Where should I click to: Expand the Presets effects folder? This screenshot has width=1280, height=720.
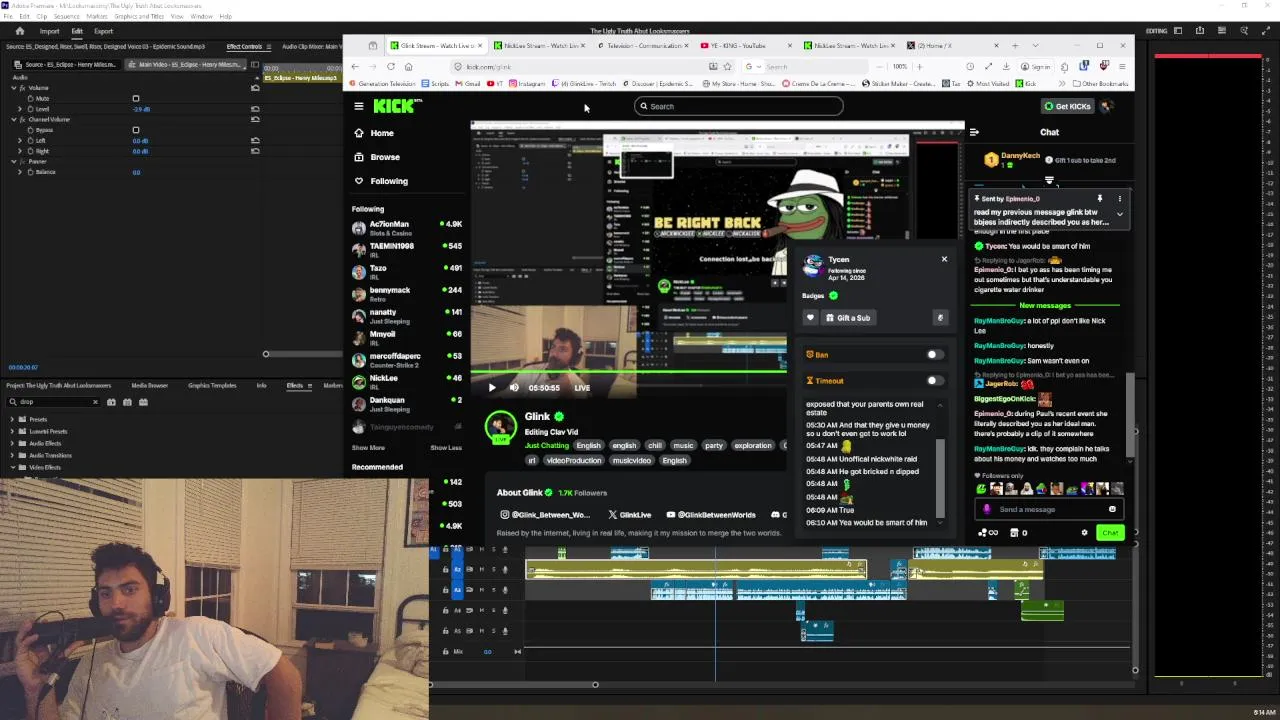[x=12, y=419]
